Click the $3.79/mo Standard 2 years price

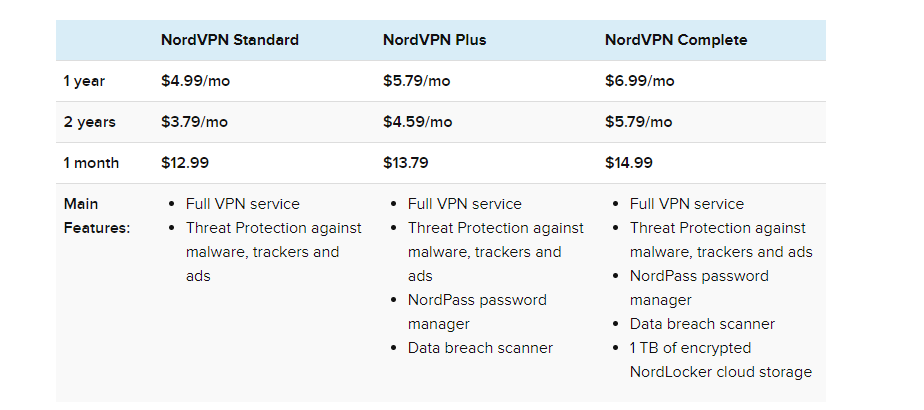[x=194, y=122]
